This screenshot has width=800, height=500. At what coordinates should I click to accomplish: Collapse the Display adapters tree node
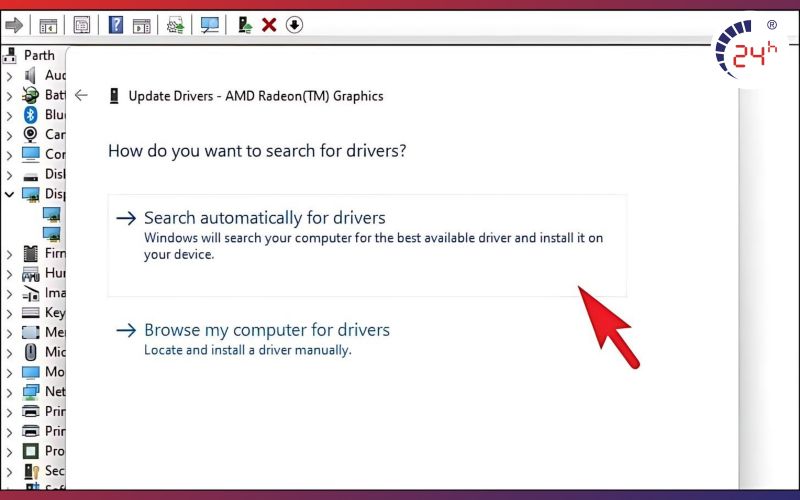(x=10, y=194)
